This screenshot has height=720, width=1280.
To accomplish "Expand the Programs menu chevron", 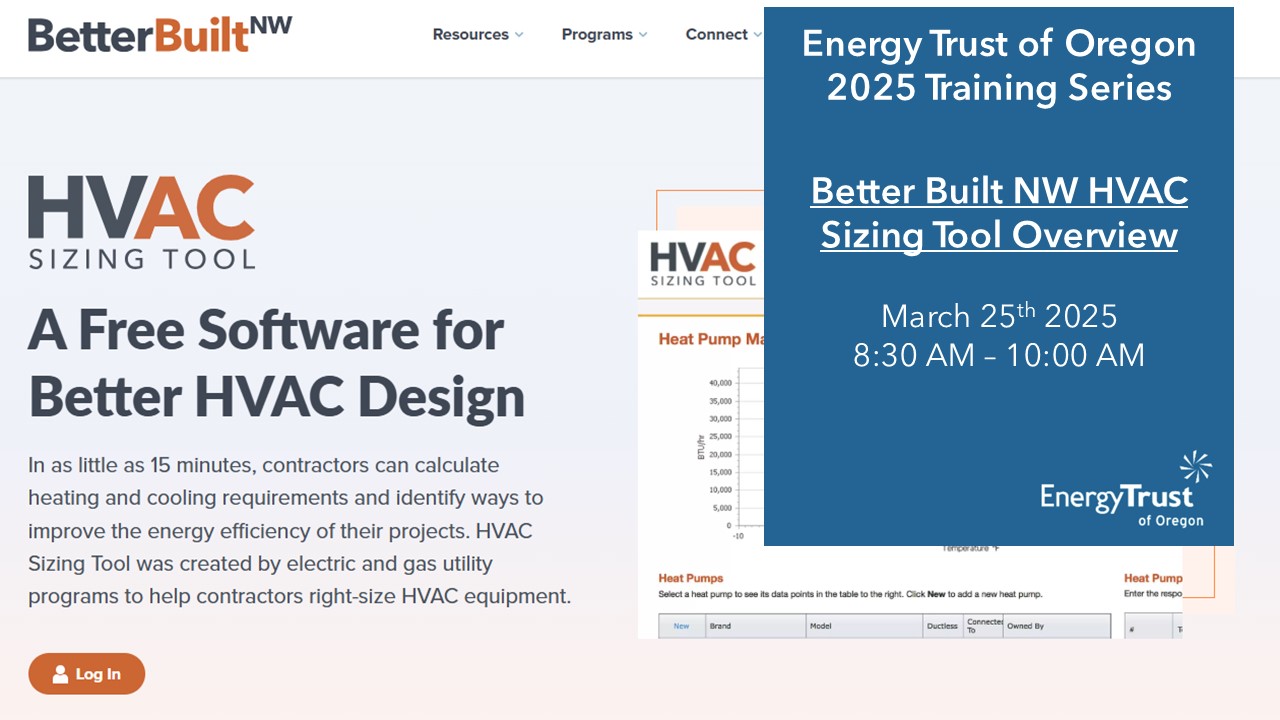I will coord(643,35).
